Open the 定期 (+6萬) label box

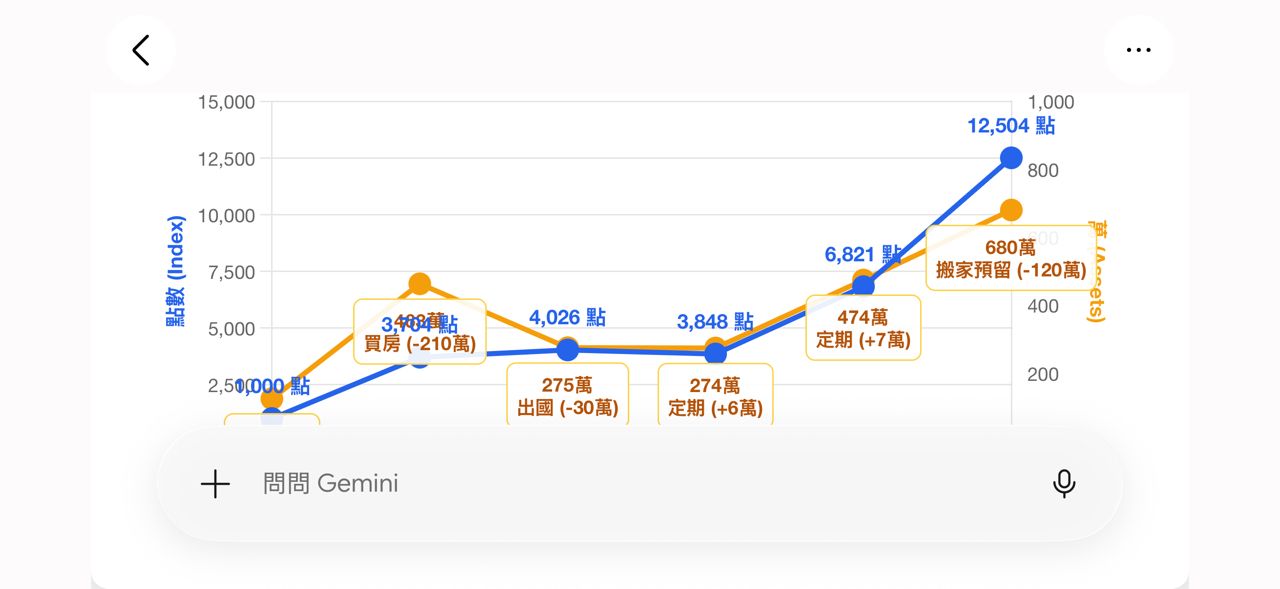(716, 396)
